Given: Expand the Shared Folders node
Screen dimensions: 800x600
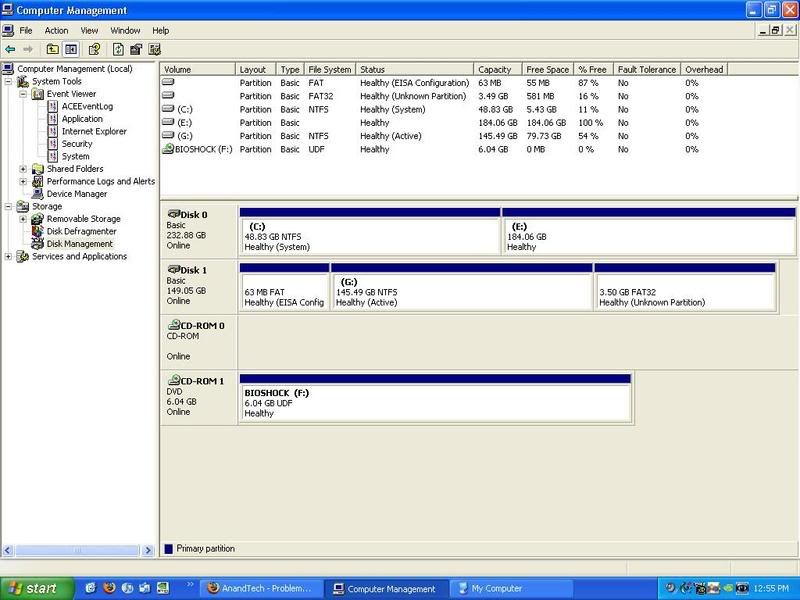Looking at the screenshot, I should pos(23,169).
